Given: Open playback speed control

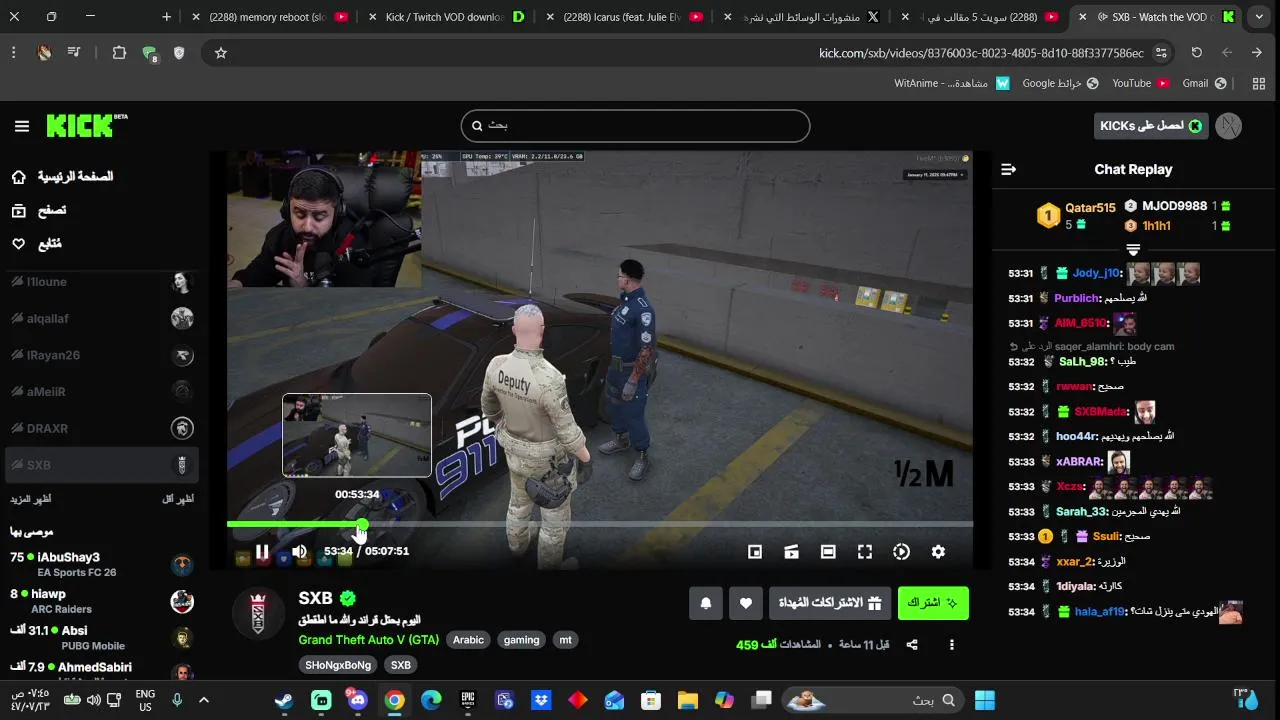Looking at the screenshot, I should (901, 552).
